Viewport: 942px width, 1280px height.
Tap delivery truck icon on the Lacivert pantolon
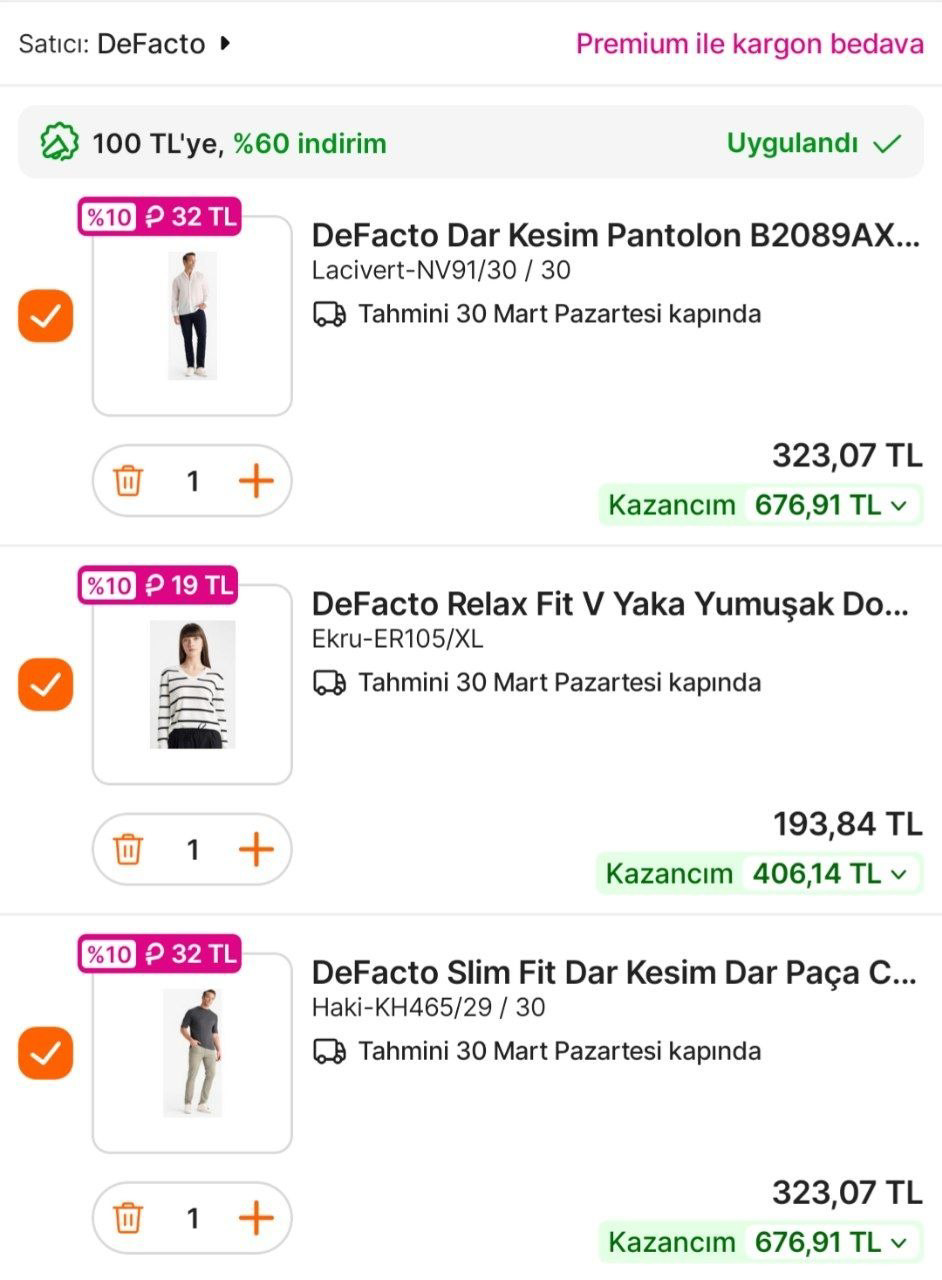[x=329, y=314]
